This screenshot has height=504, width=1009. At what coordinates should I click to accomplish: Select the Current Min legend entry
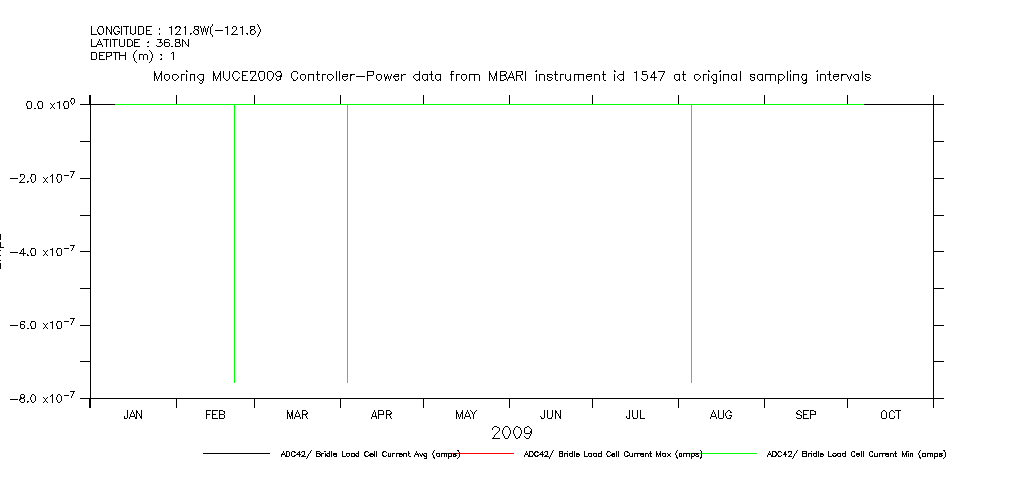(855, 454)
